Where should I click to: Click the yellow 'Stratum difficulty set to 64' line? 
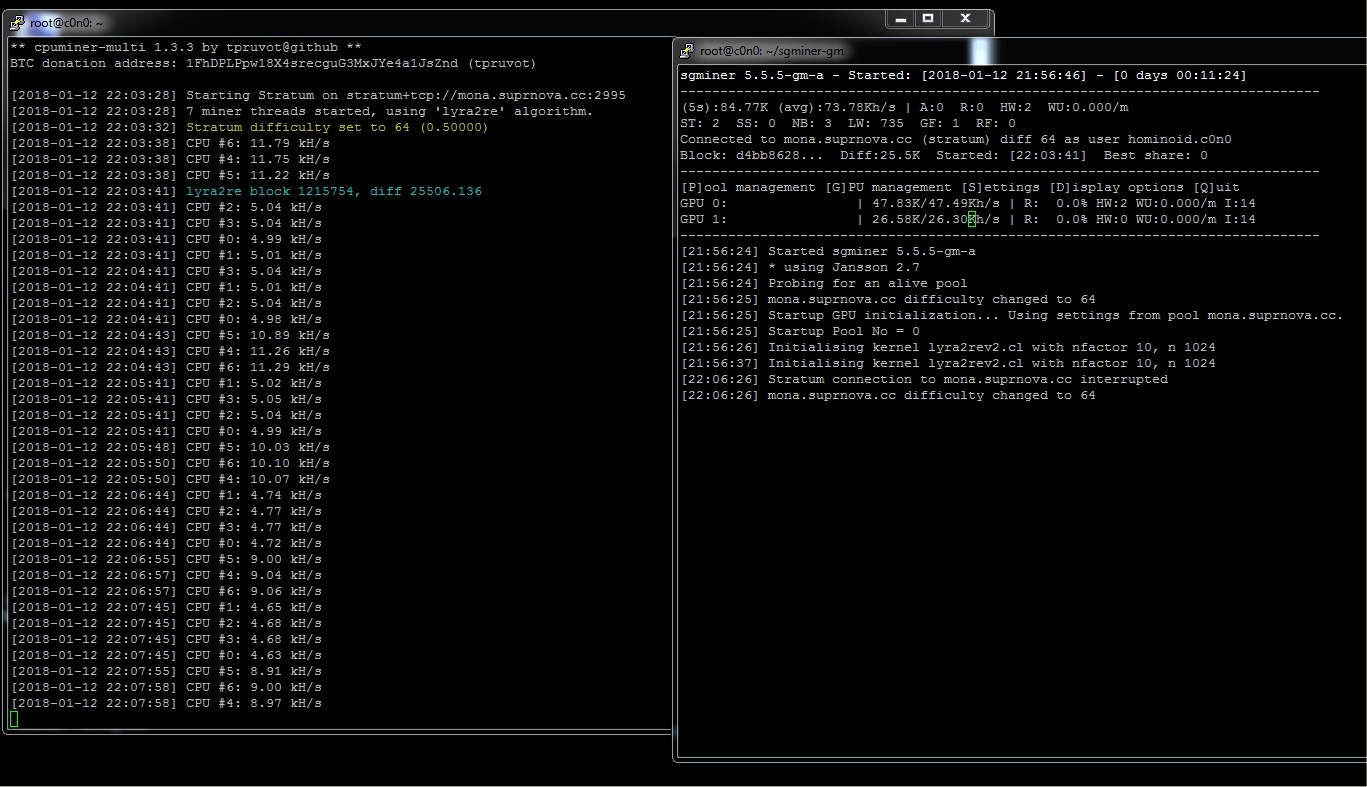[249, 127]
